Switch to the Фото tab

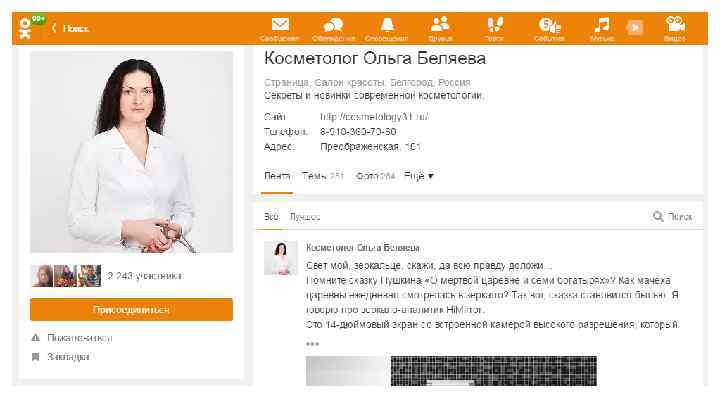pyautogui.click(x=375, y=176)
